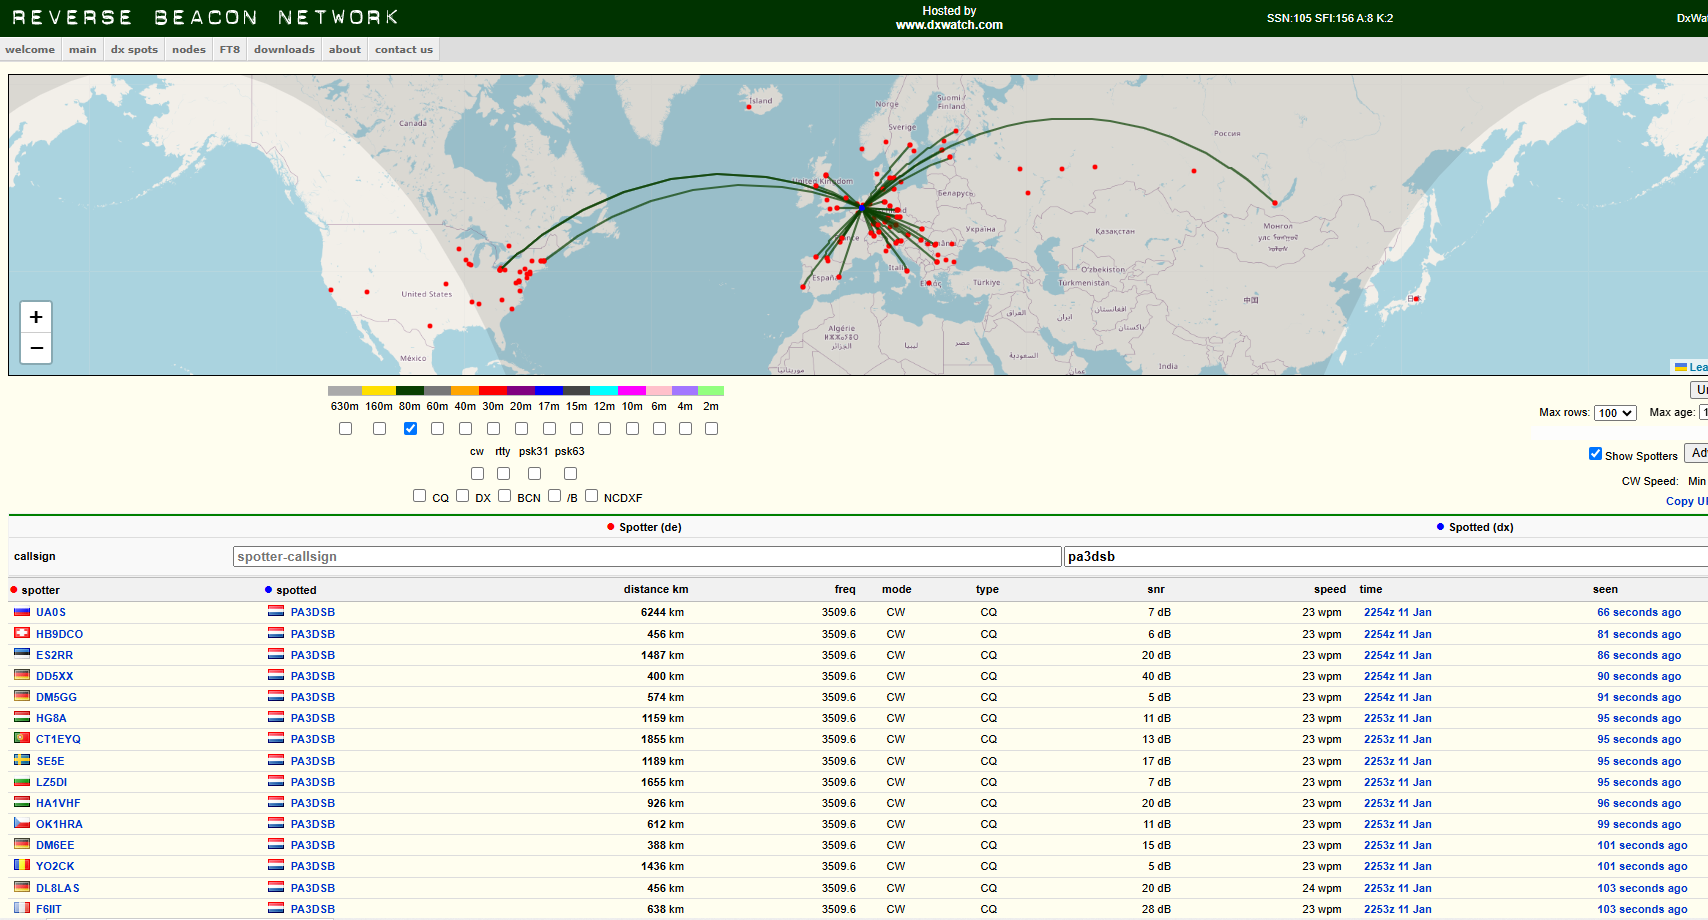
Task: Open the dx spots menu
Action: click(x=134, y=50)
